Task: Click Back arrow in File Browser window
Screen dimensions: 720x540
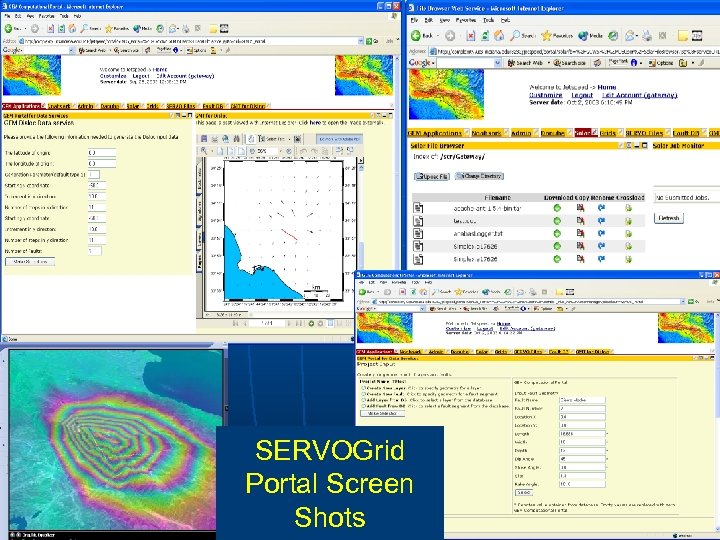Action: 416,35
